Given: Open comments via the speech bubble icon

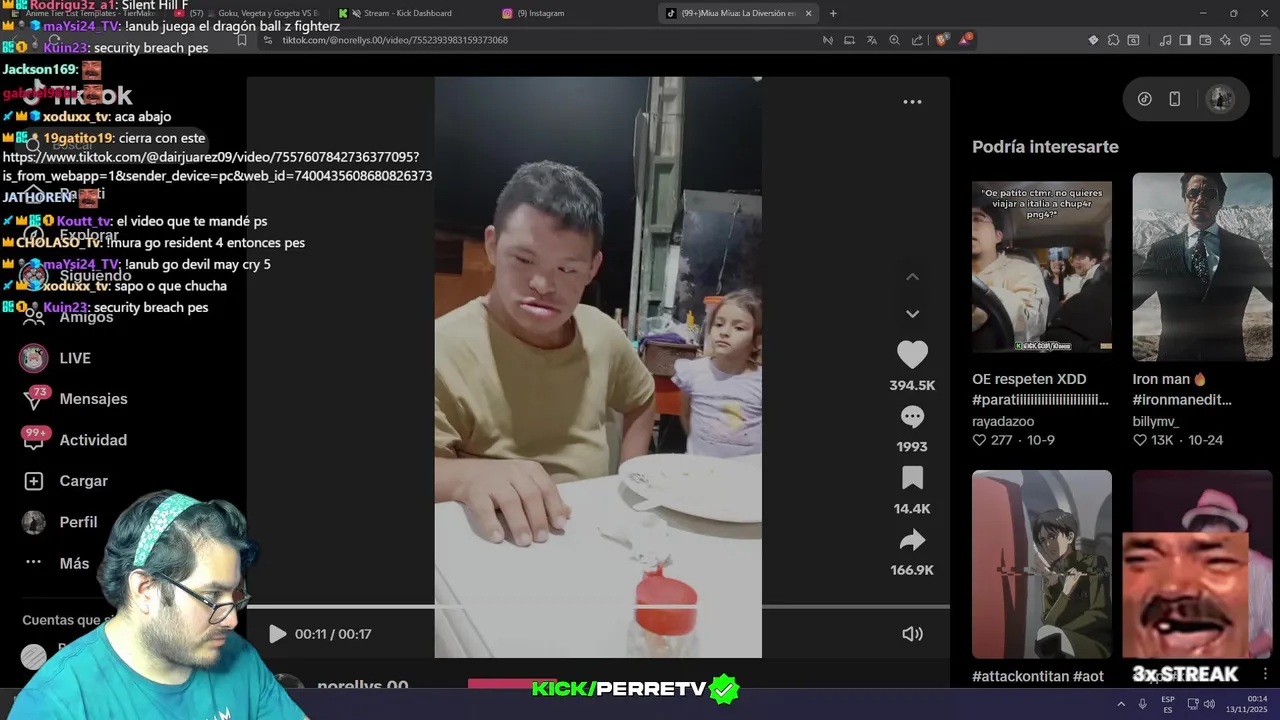Looking at the screenshot, I should 912,417.
